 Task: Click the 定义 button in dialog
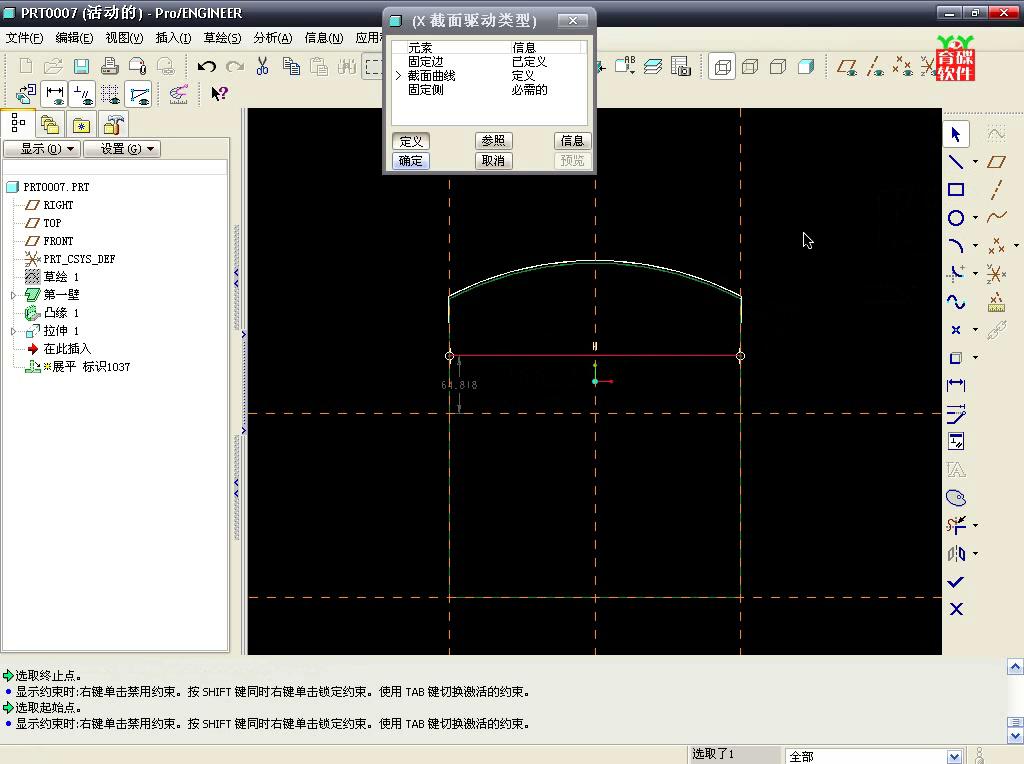tap(411, 141)
